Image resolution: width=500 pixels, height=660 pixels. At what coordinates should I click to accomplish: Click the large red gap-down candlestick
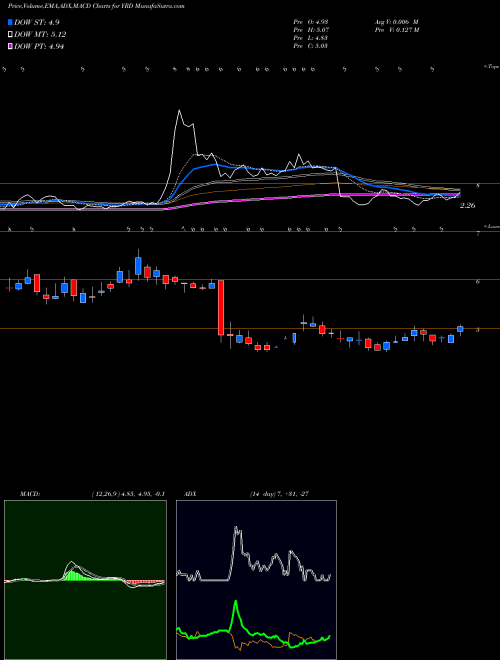click(x=221, y=308)
